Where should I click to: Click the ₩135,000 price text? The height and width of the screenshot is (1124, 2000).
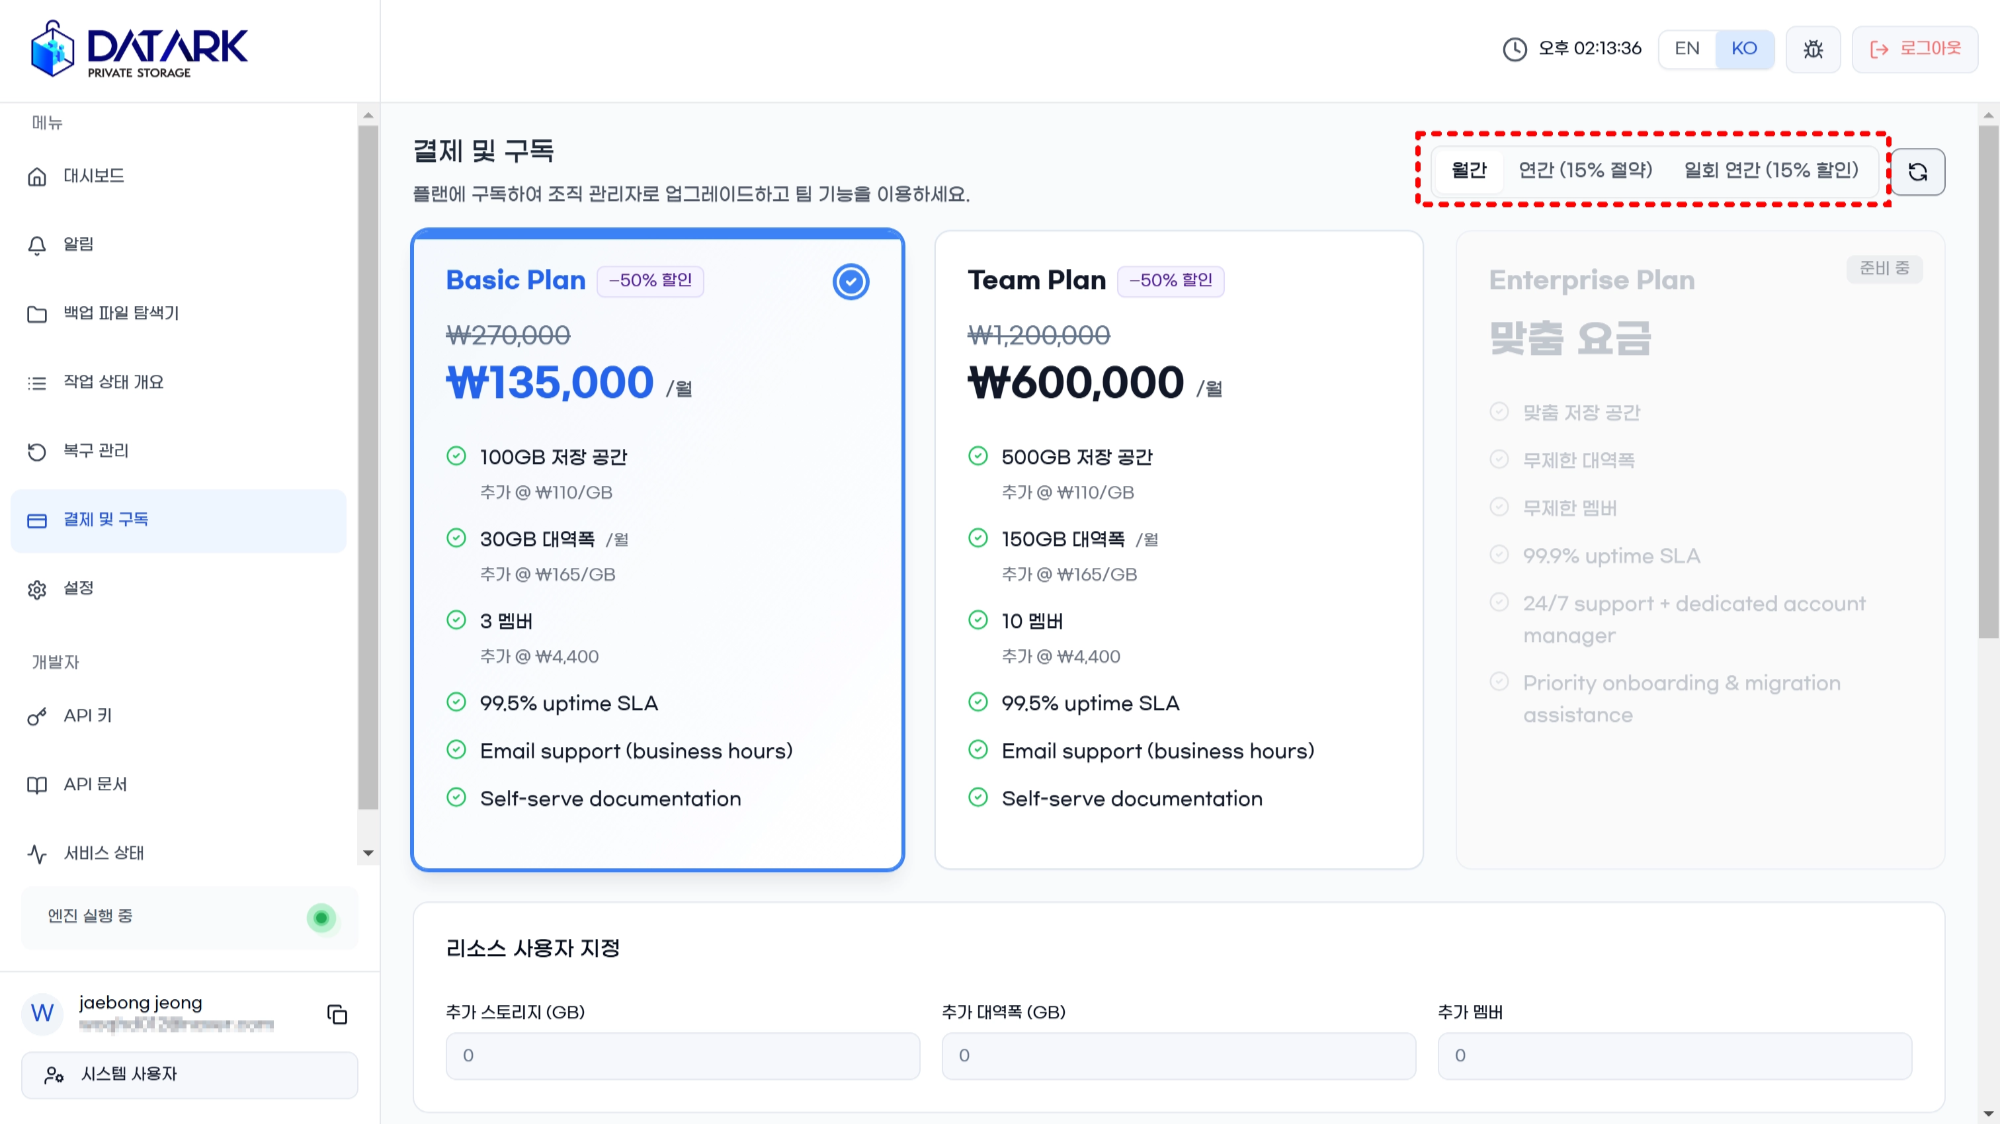[550, 383]
